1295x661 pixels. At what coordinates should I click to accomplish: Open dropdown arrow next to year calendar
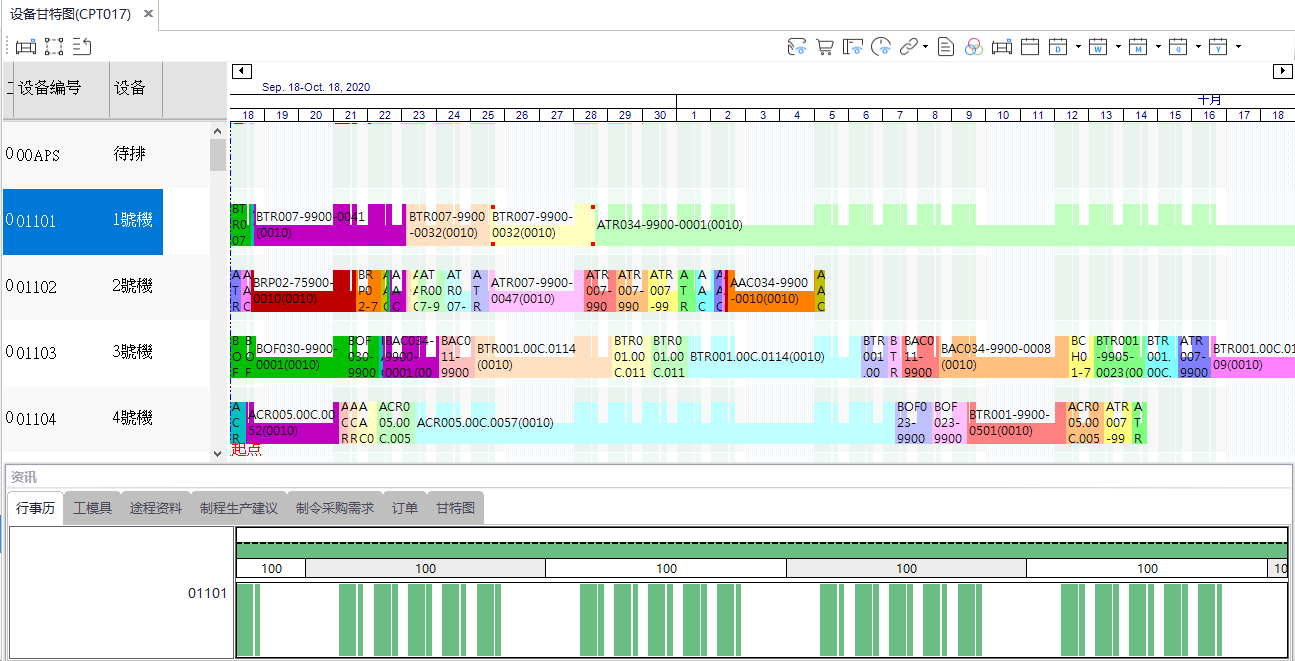pos(1238,47)
